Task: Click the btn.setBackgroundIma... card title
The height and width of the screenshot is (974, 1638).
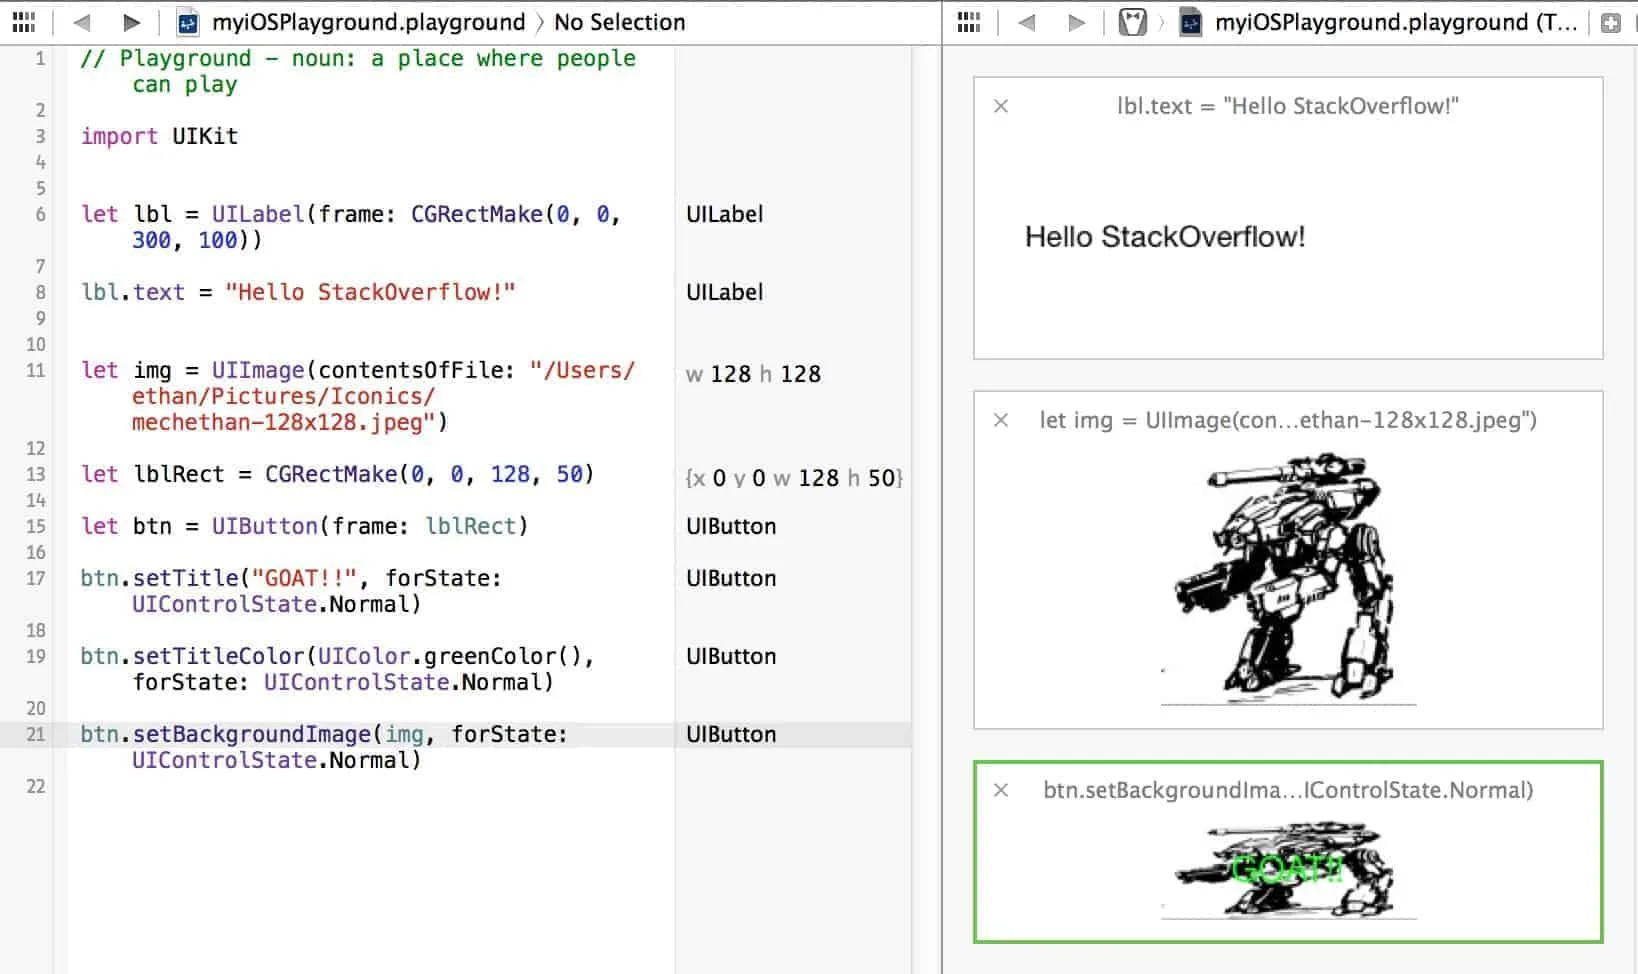Action: [x=1288, y=790]
